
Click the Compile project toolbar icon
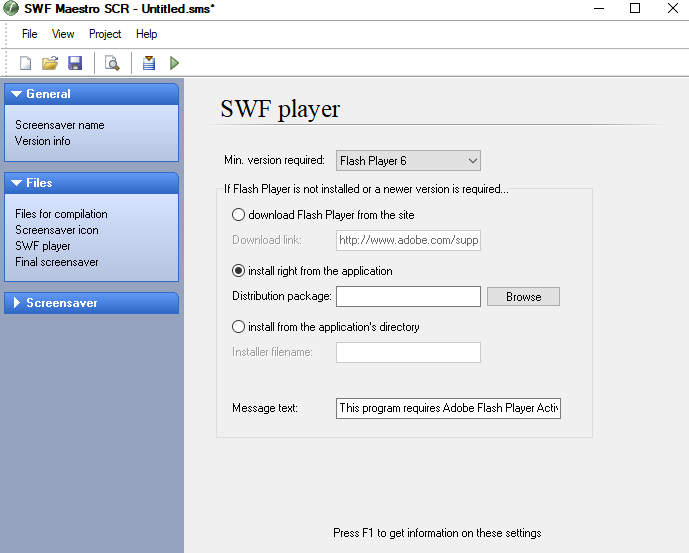(149, 63)
